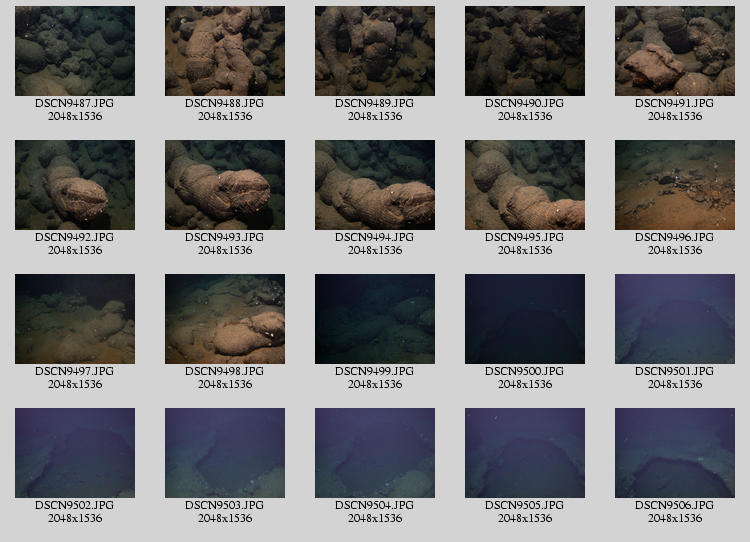This screenshot has height=542, width=750.
Task: Open DSCN9493.JPG pillow lava photo
Action: point(225,185)
